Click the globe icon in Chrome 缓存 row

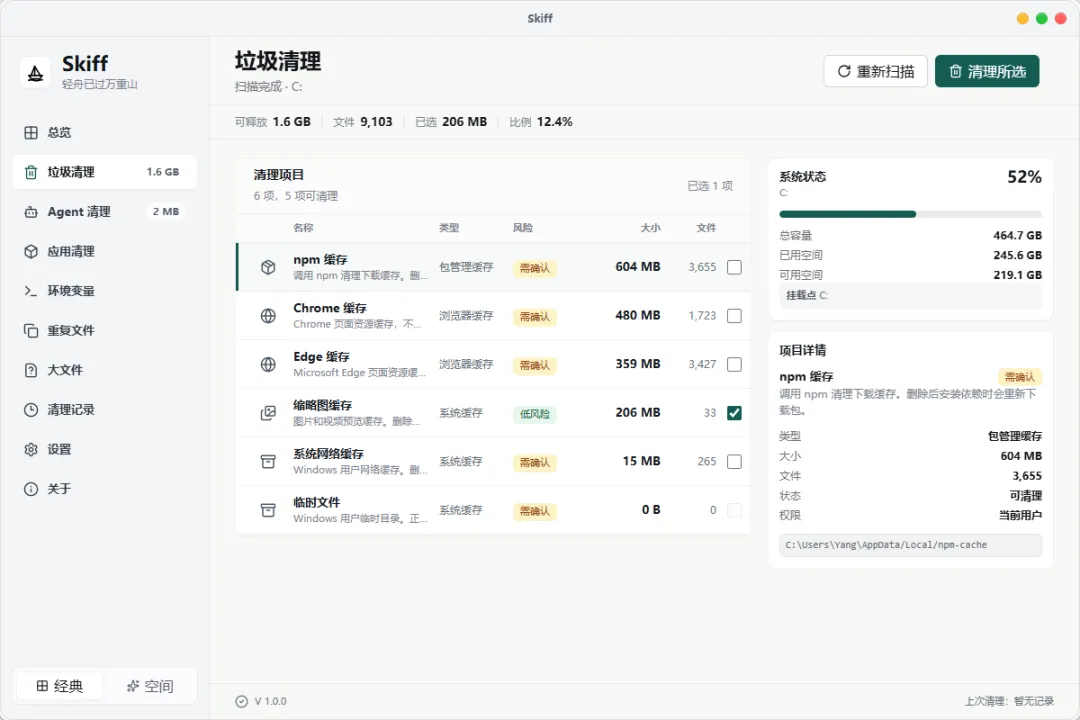coord(269,316)
